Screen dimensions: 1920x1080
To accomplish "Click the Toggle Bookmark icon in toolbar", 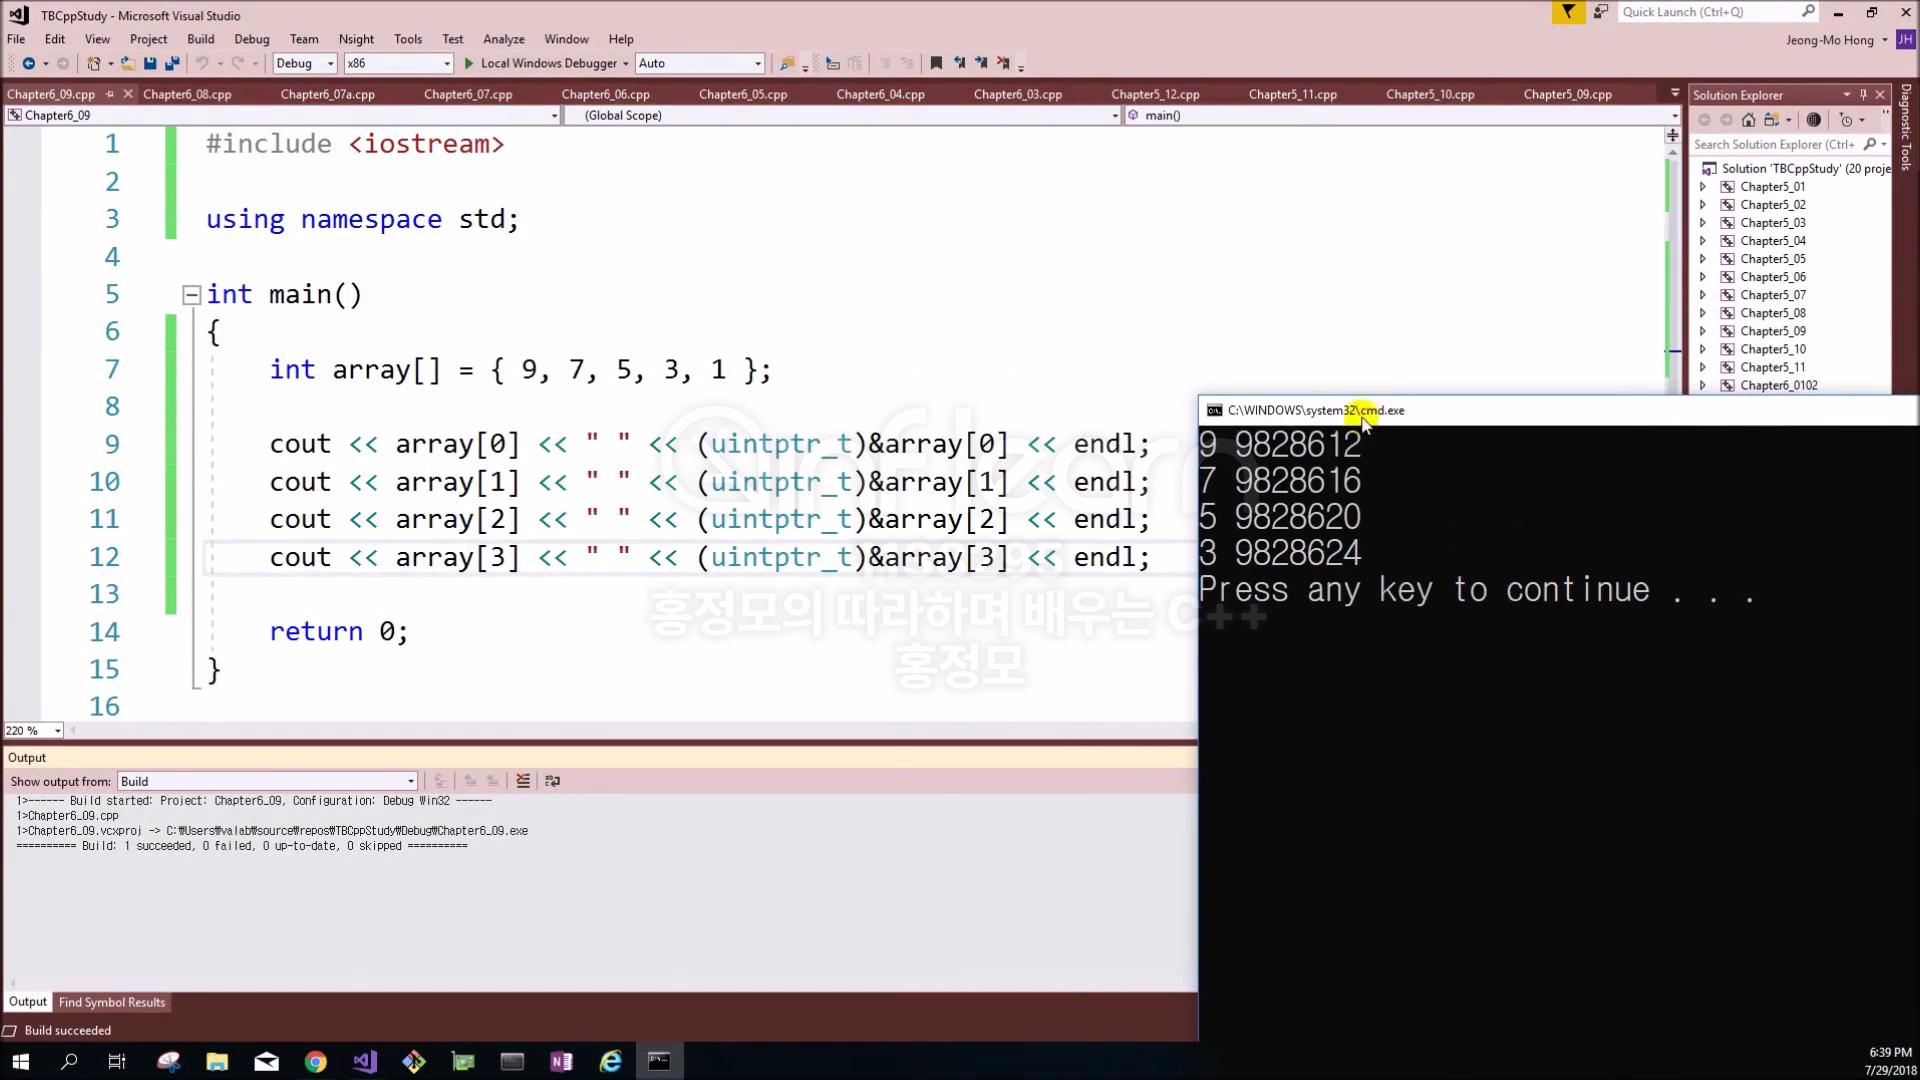I will (936, 63).
